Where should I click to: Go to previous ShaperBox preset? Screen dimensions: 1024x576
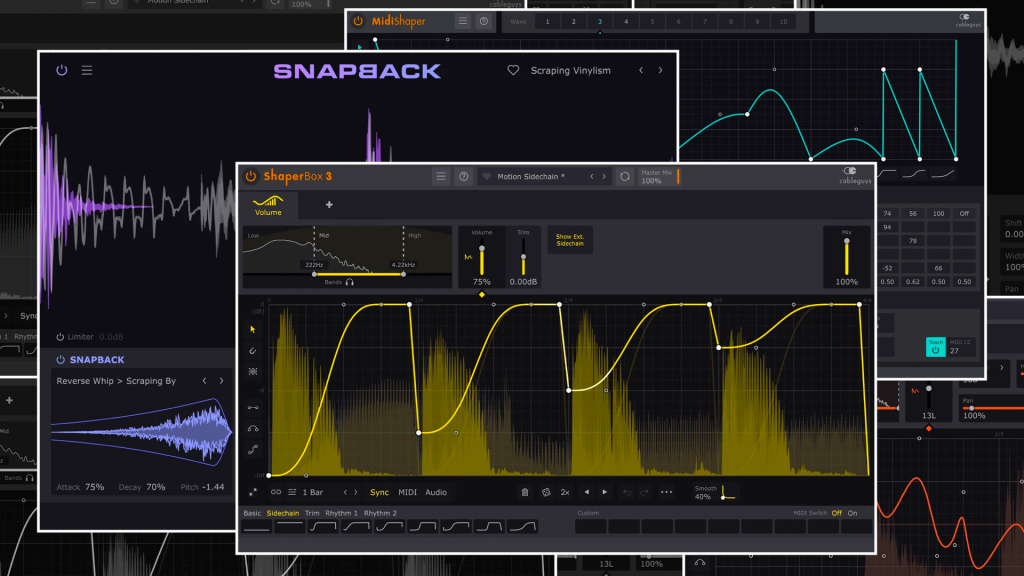pyautogui.click(x=592, y=176)
